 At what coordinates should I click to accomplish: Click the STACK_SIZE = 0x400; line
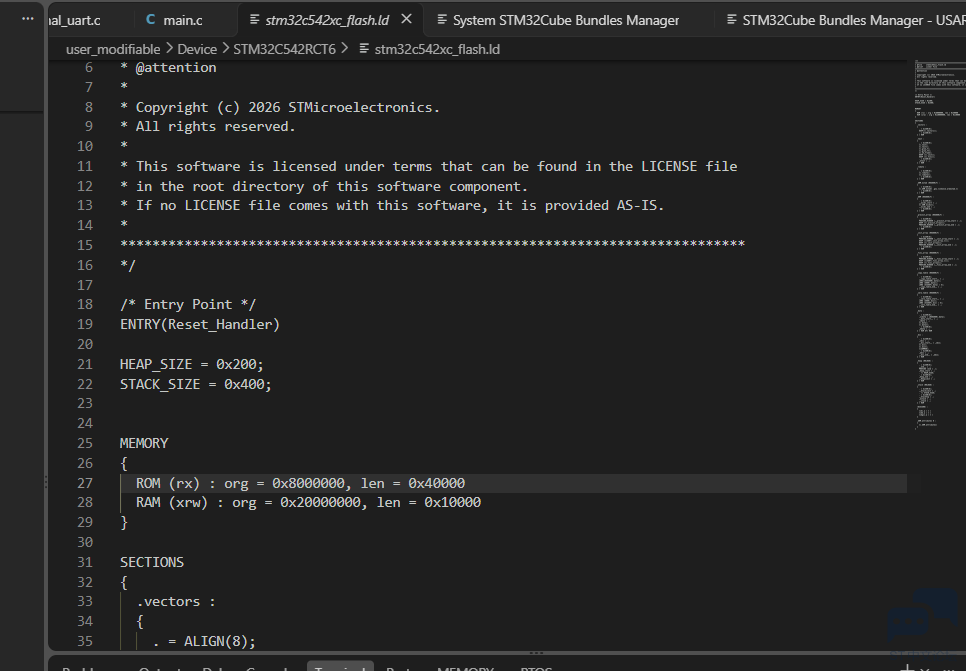point(195,384)
